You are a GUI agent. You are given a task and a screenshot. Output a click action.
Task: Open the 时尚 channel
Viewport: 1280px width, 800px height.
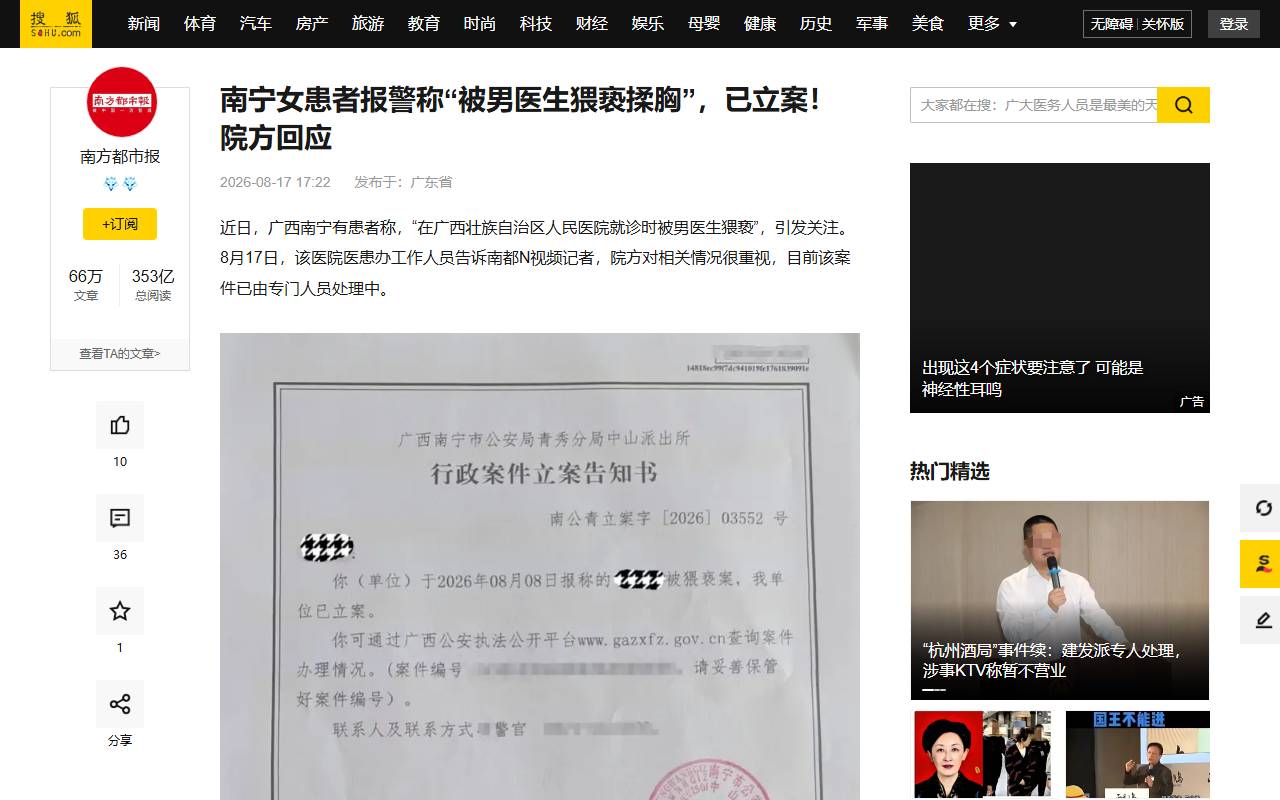tap(480, 23)
